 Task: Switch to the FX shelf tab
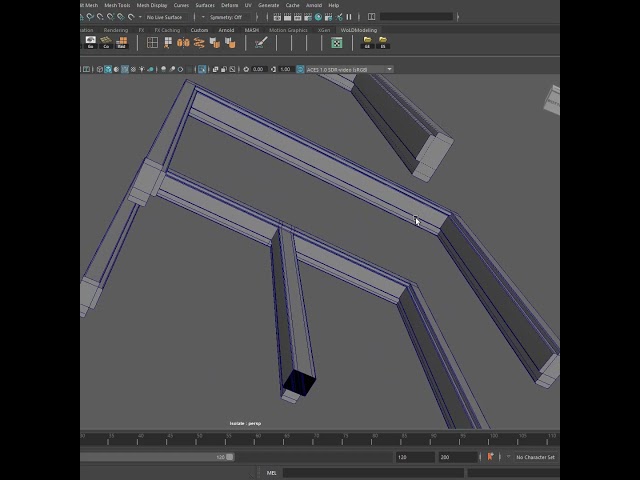[141, 30]
